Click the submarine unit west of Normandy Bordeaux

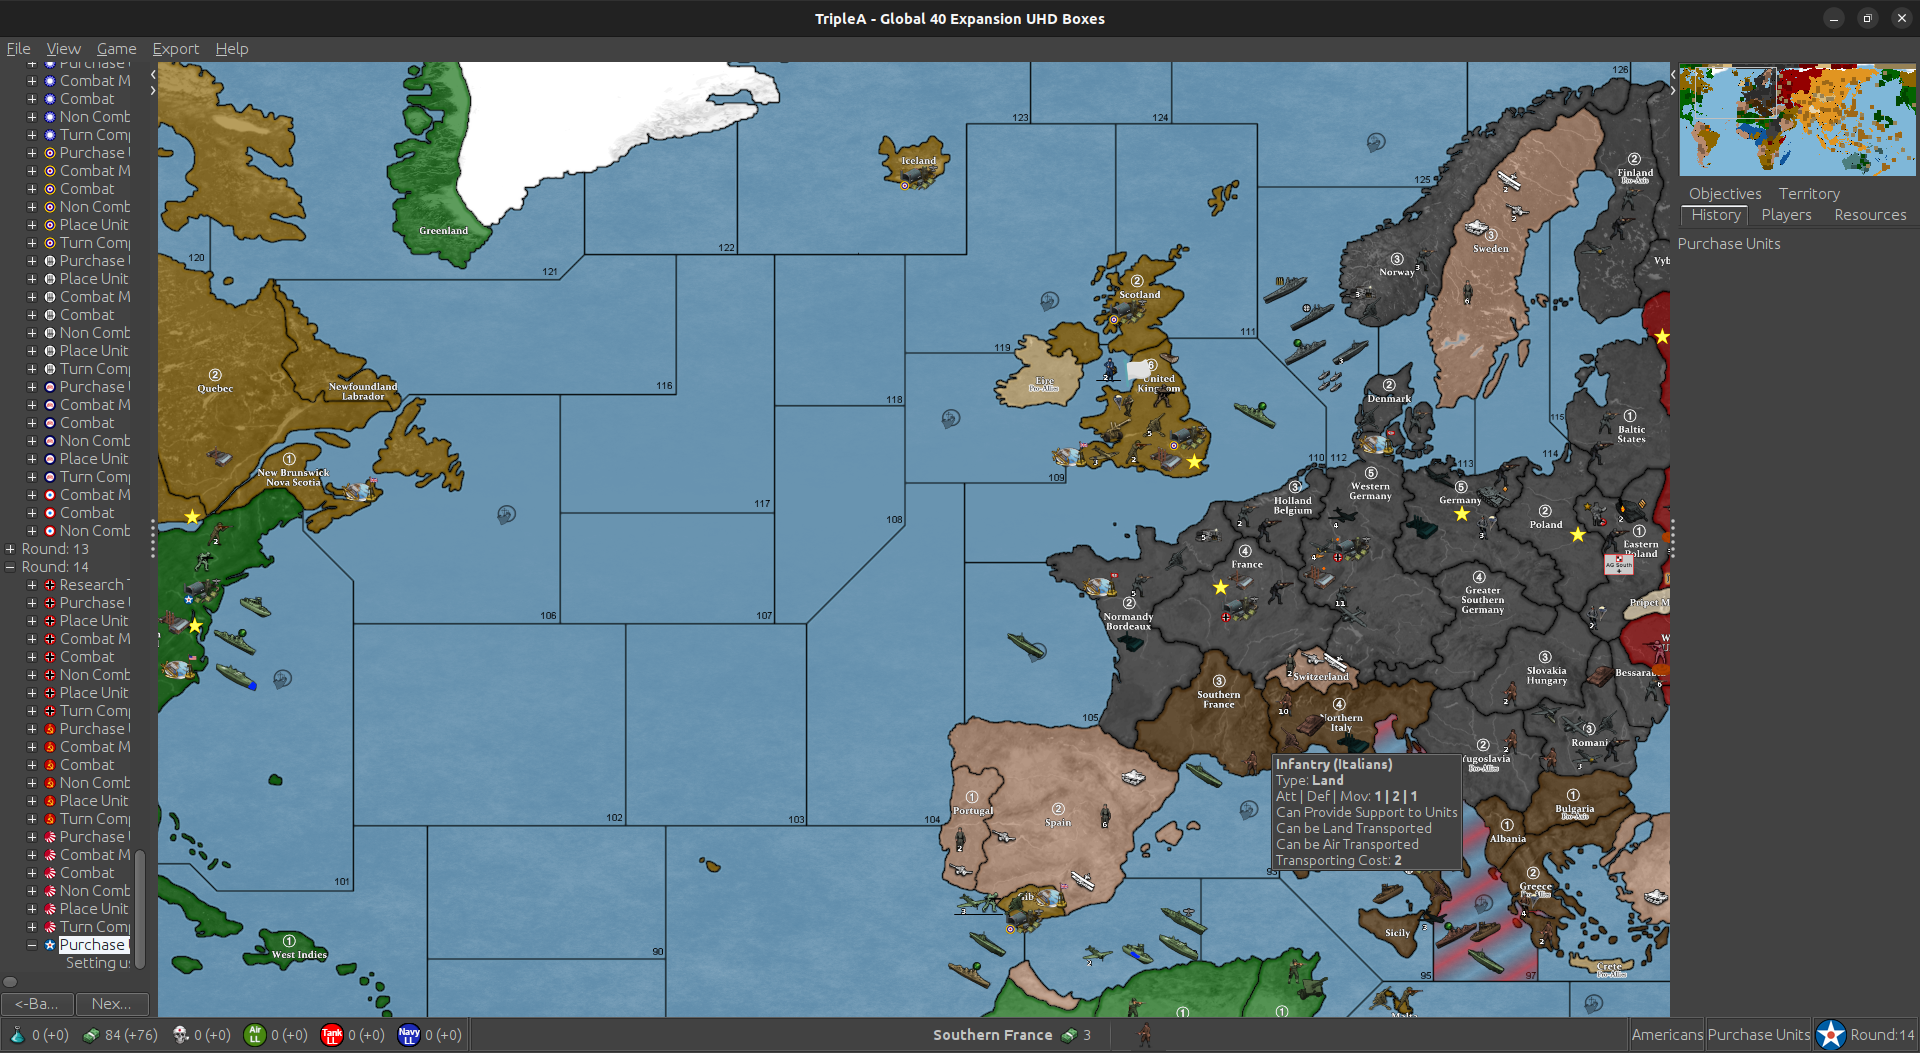1027,645
